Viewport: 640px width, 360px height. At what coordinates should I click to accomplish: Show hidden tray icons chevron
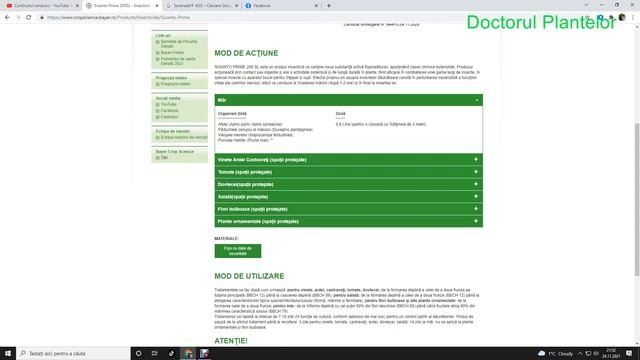[580, 353]
